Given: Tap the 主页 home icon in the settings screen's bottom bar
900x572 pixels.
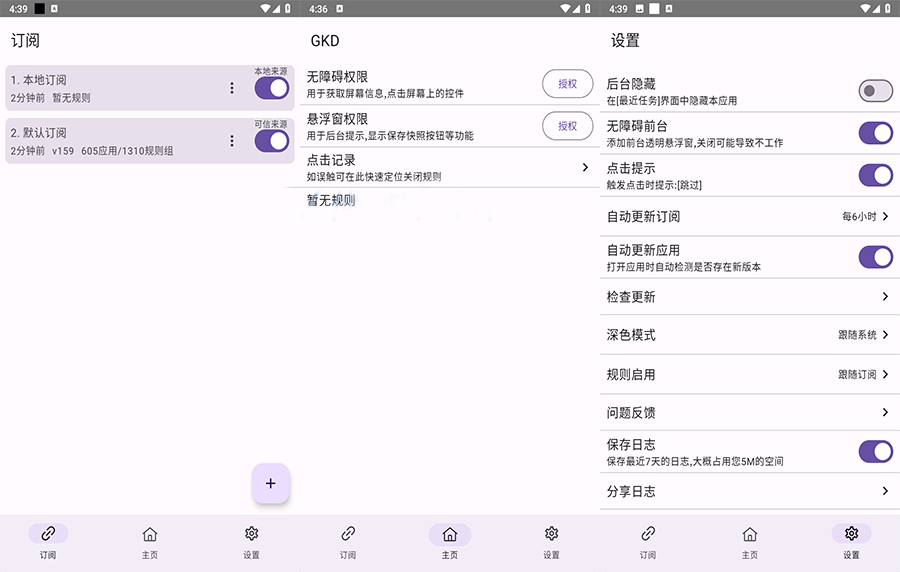Looking at the screenshot, I should point(750,534).
